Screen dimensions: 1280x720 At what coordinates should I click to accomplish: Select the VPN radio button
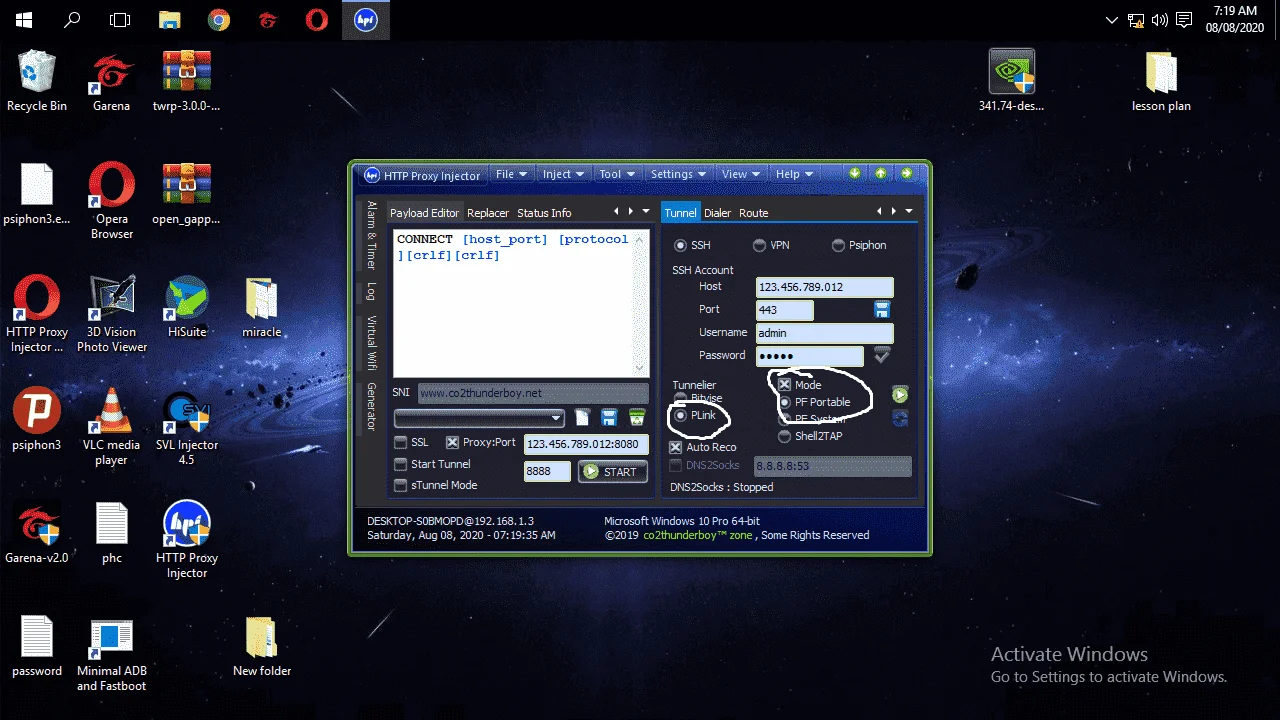pyautogui.click(x=759, y=245)
